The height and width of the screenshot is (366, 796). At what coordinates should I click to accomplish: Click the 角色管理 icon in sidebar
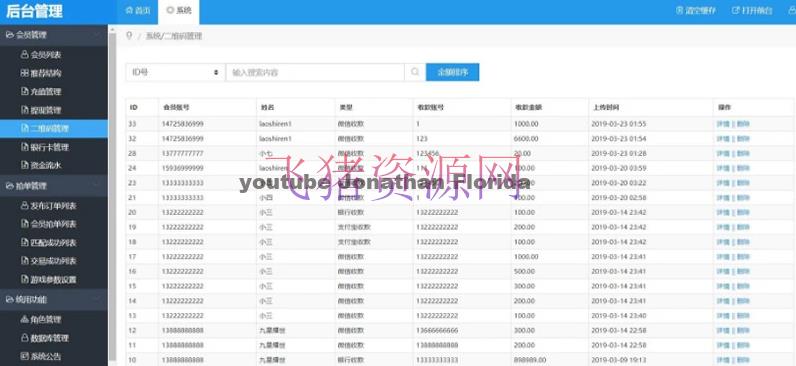tap(24, 319)
